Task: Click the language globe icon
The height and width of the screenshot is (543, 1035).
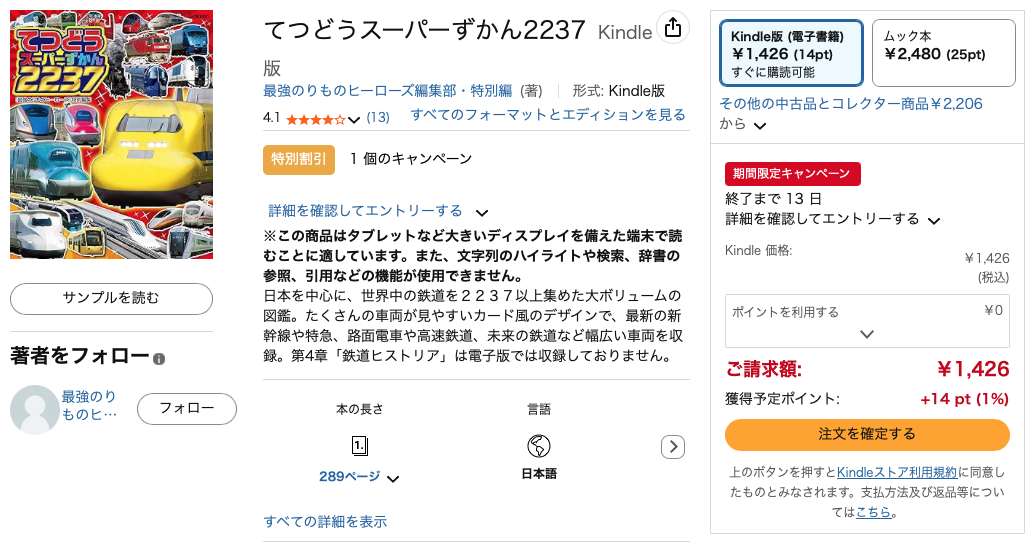Action: click(x=539, y=445)
